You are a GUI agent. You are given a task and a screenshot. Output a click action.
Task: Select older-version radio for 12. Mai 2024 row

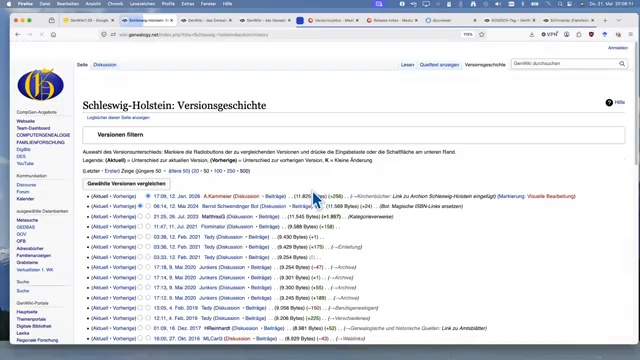click(140, 206)
